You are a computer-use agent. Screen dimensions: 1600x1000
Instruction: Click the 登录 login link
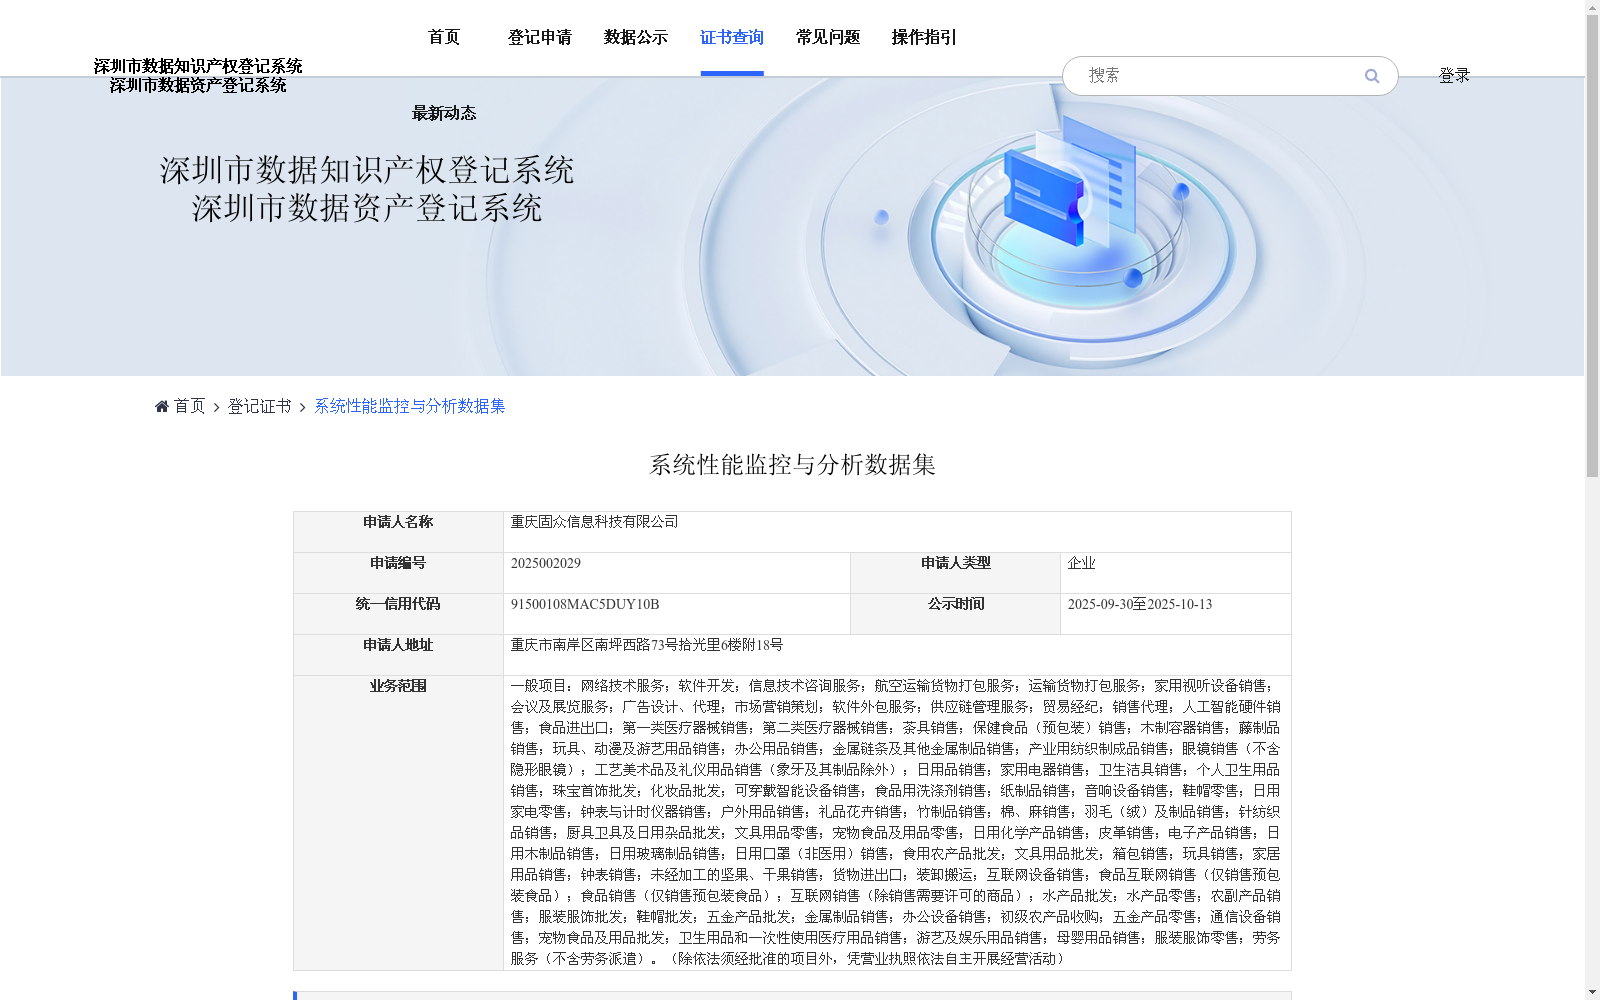pyautogui.click(x=1454, y=76)
